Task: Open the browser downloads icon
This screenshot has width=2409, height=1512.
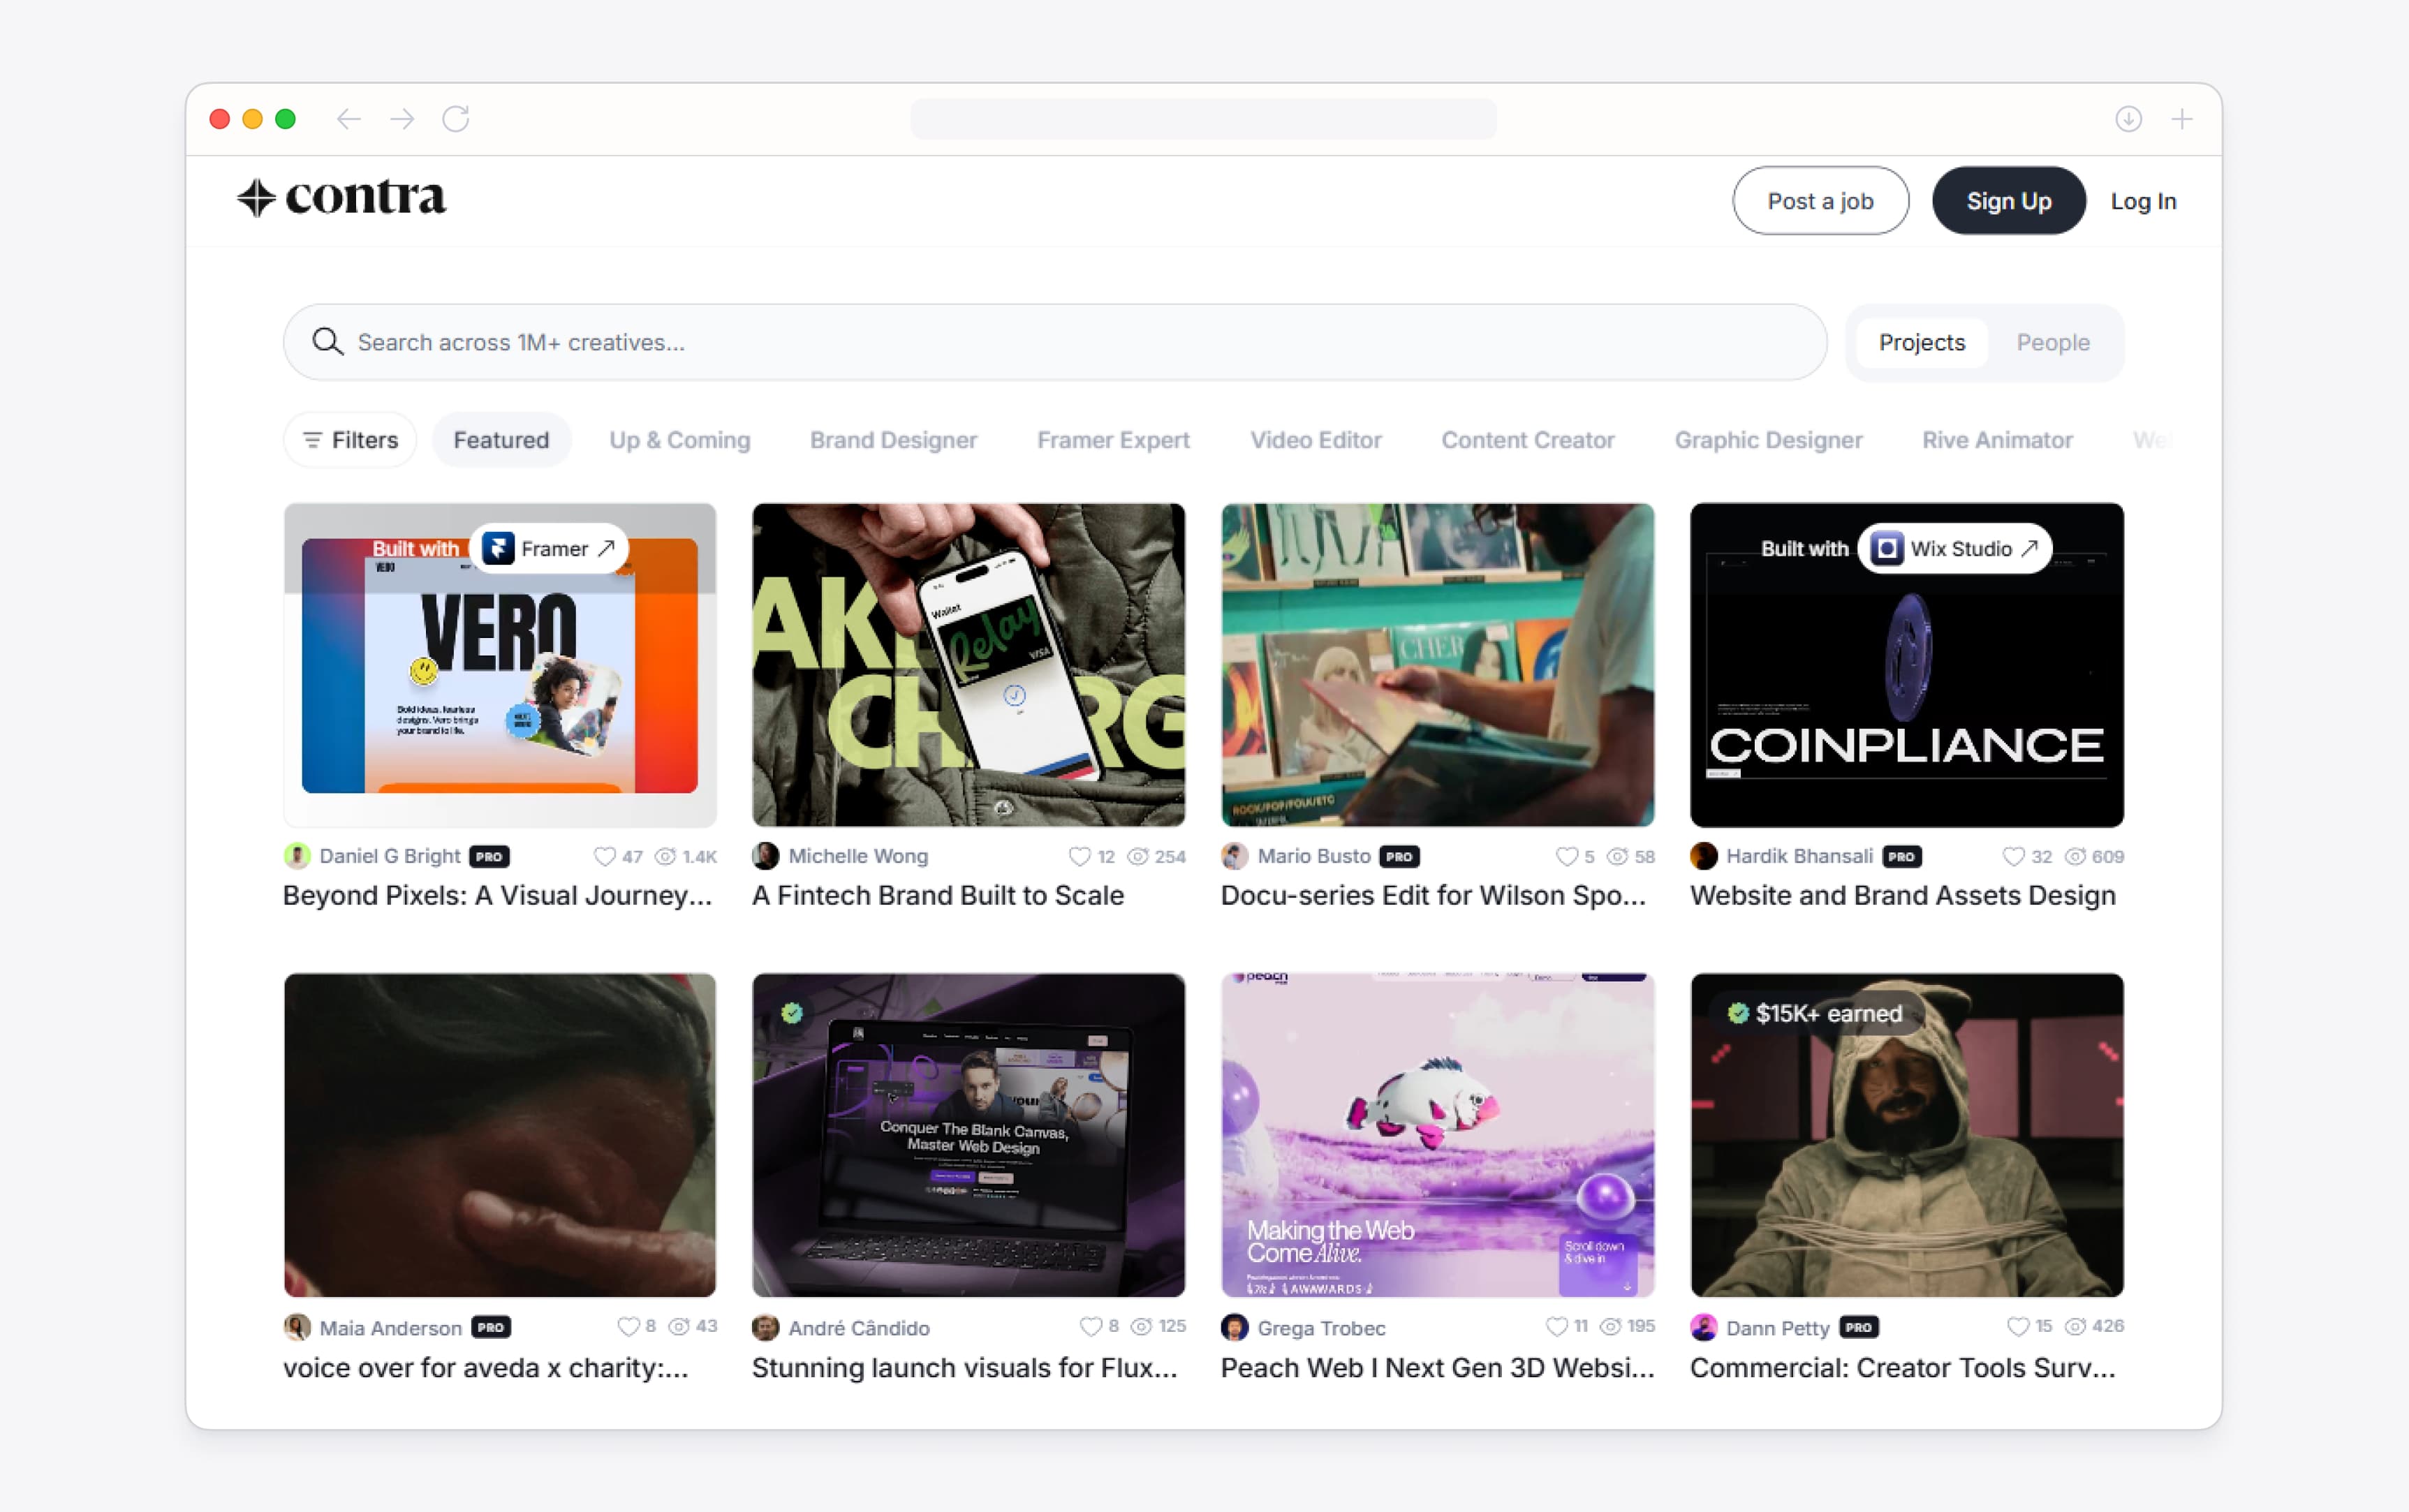Action: [x=2128, y=119]
